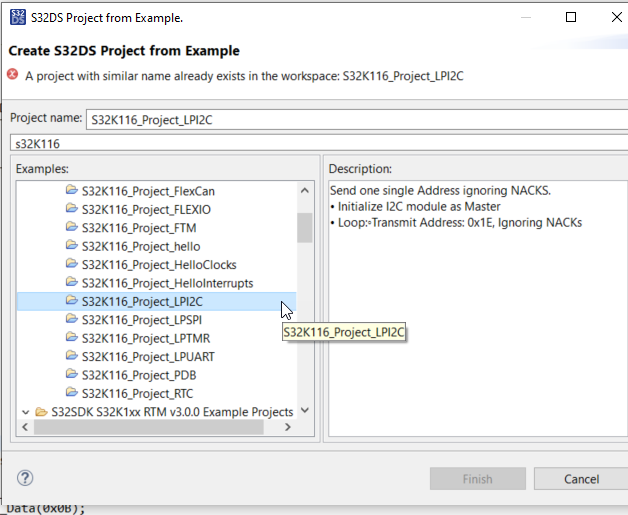
Task: Click 'Initialize I2C module as Master' line
Action: [x=415, y=206]
